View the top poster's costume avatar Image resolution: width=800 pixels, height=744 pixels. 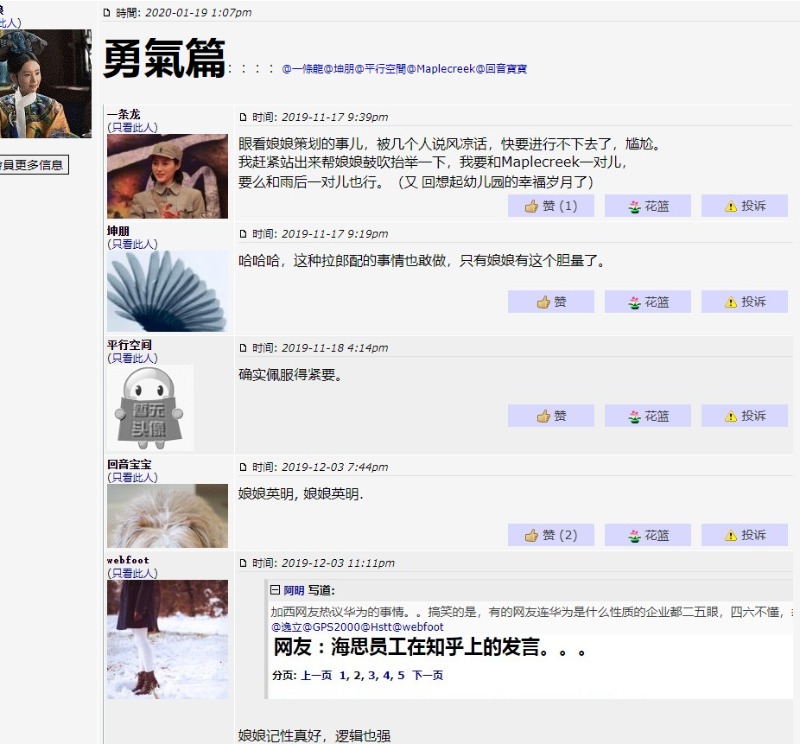(x=45, y=84)
